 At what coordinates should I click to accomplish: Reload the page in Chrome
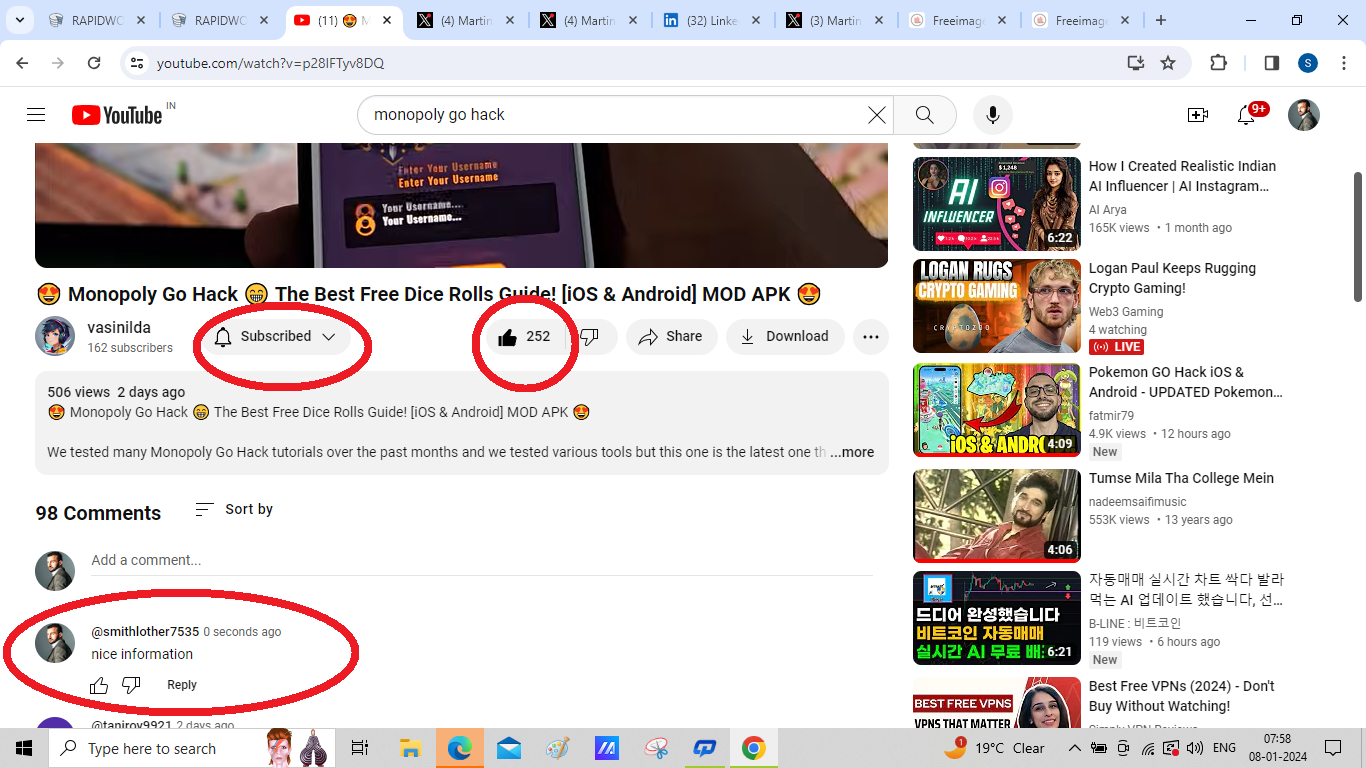[94, 63]
